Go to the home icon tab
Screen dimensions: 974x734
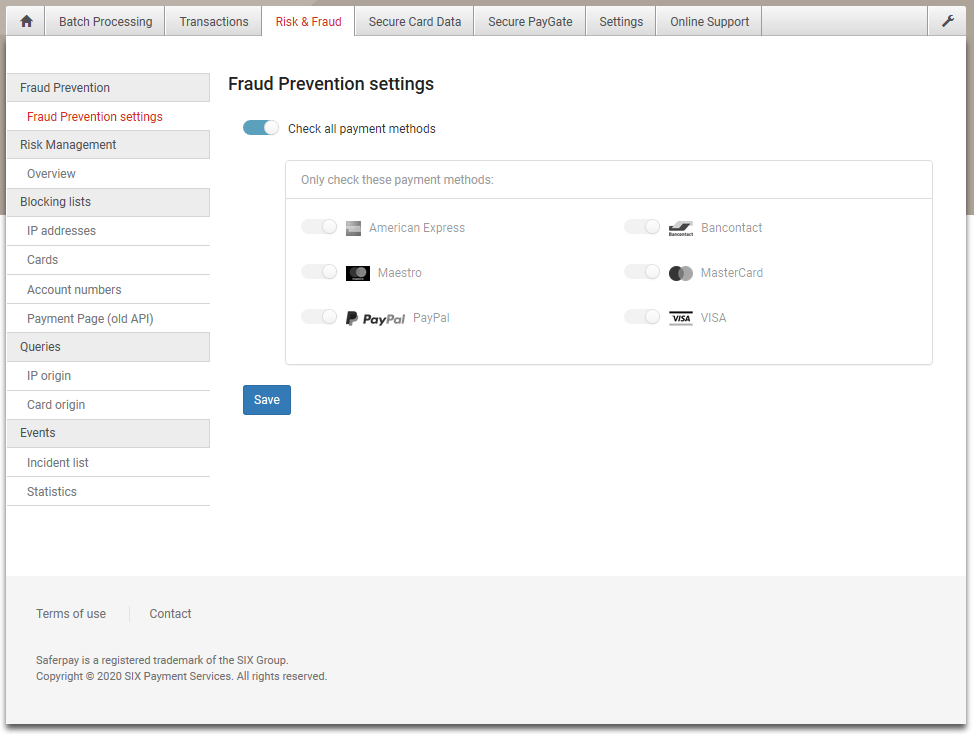coord(26,21)
